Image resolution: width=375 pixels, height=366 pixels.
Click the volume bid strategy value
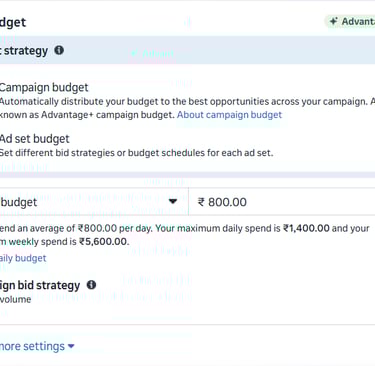15,299
